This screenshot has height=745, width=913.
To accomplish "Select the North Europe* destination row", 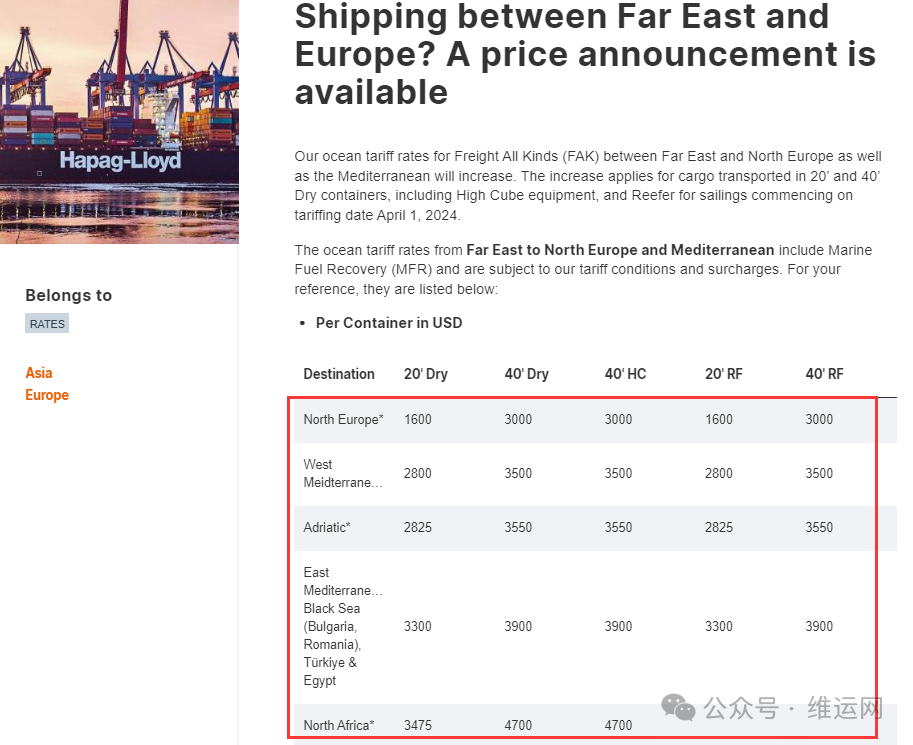I will click(595, 419).
